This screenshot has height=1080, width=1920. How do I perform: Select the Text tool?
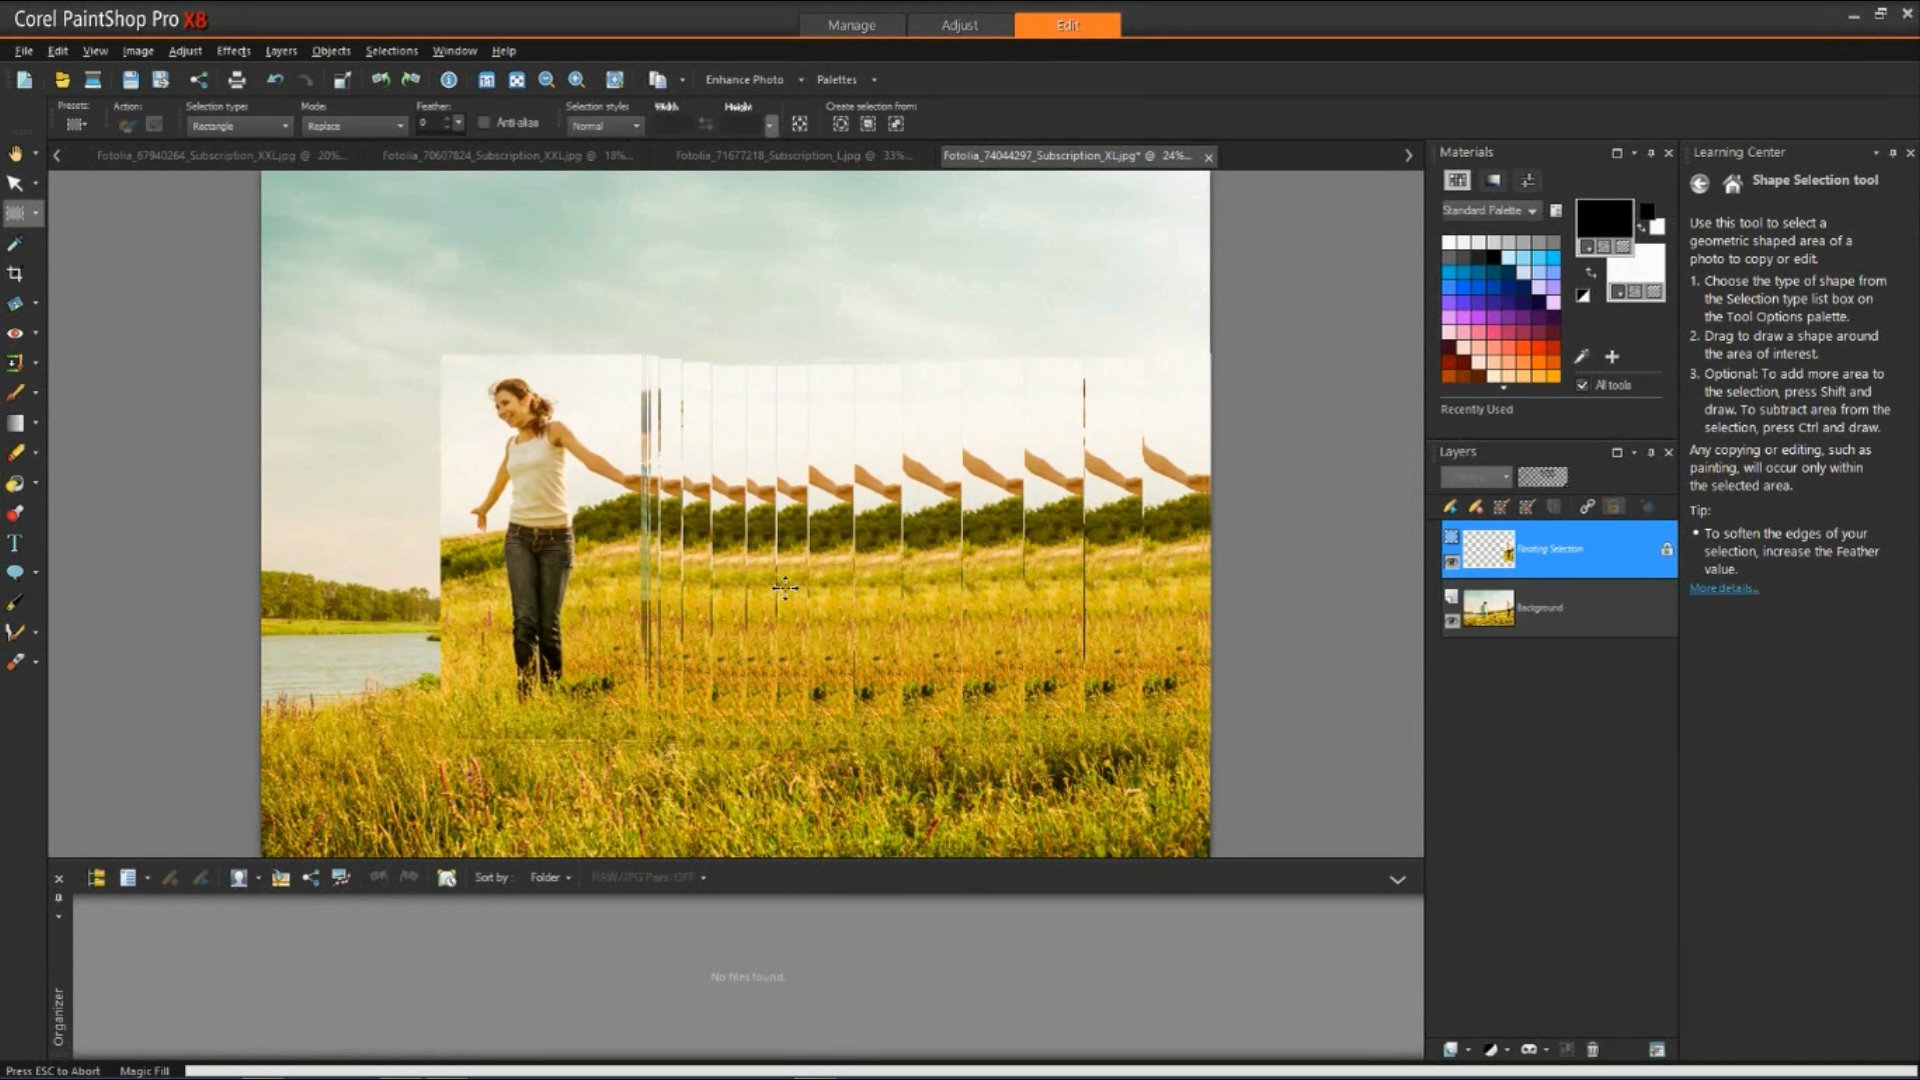[x=15, y=543]
